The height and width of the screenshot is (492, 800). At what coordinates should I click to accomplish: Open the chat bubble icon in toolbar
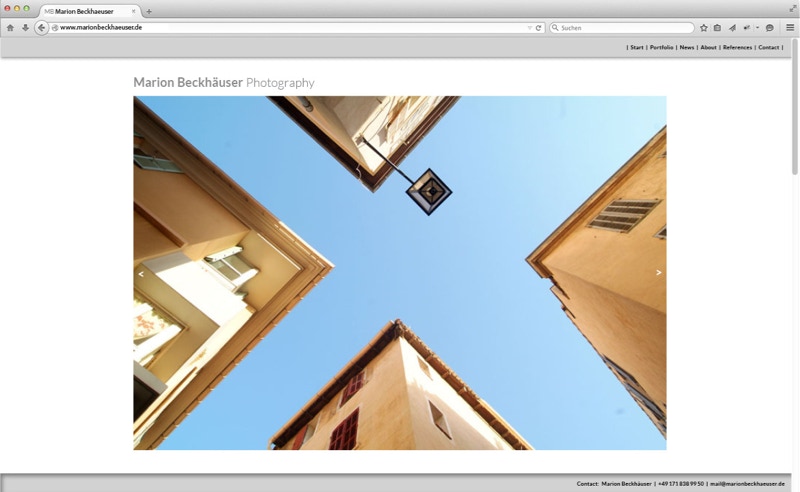769,28
